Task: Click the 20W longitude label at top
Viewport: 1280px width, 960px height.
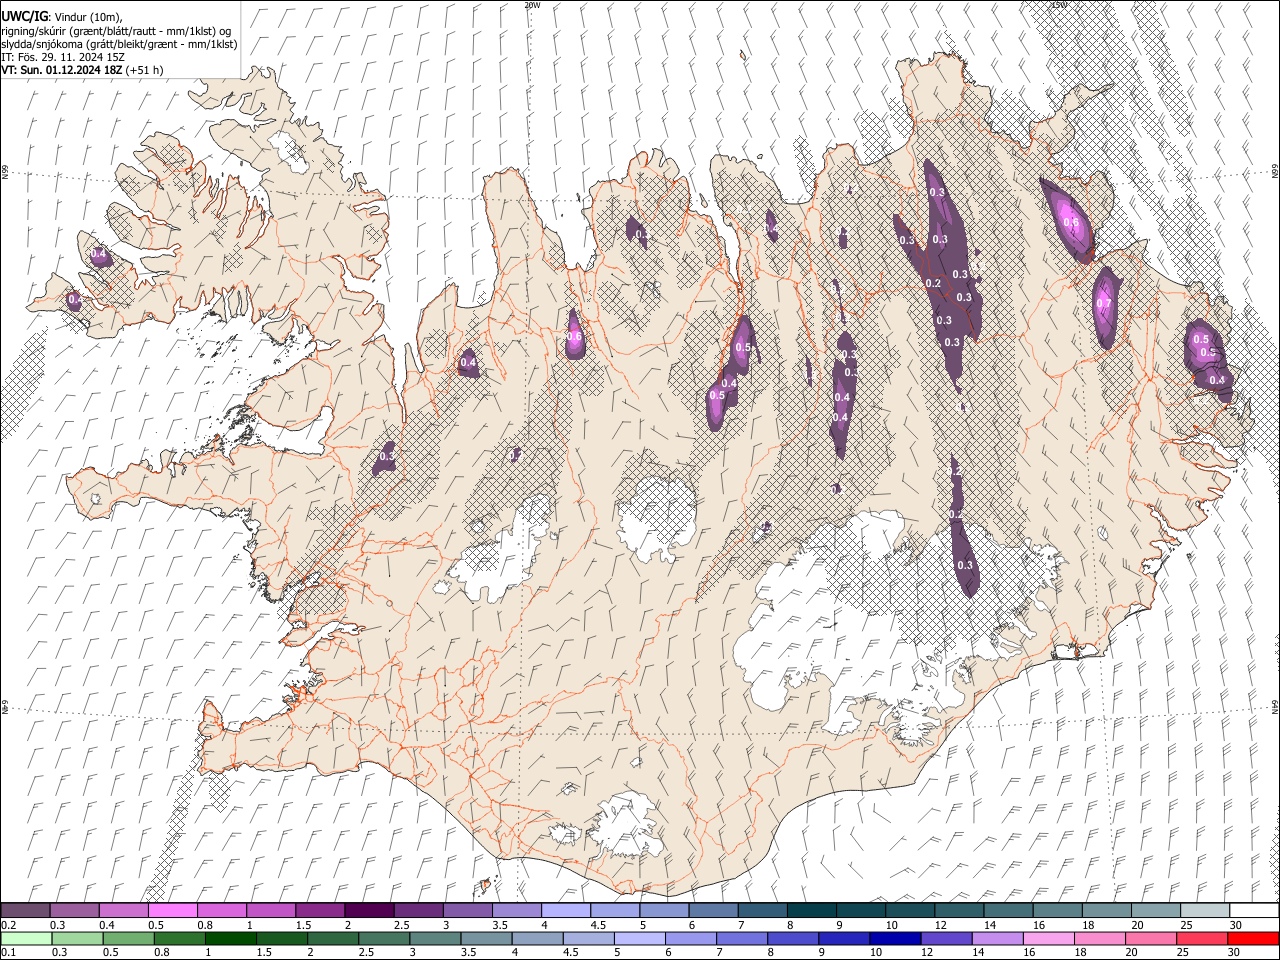Action: (532, 4)
